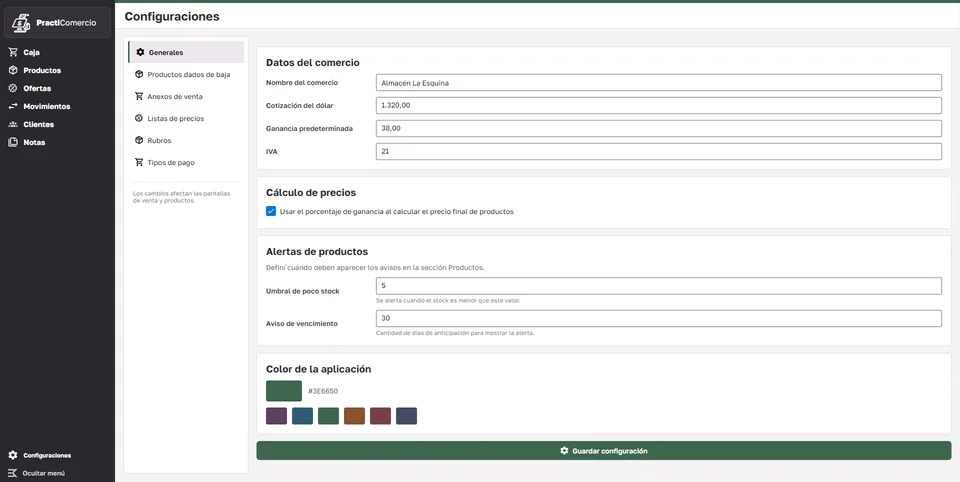This screenshot has height=482, width=960.
Task: Select the Generales settings tab
Action: (186, 52)
